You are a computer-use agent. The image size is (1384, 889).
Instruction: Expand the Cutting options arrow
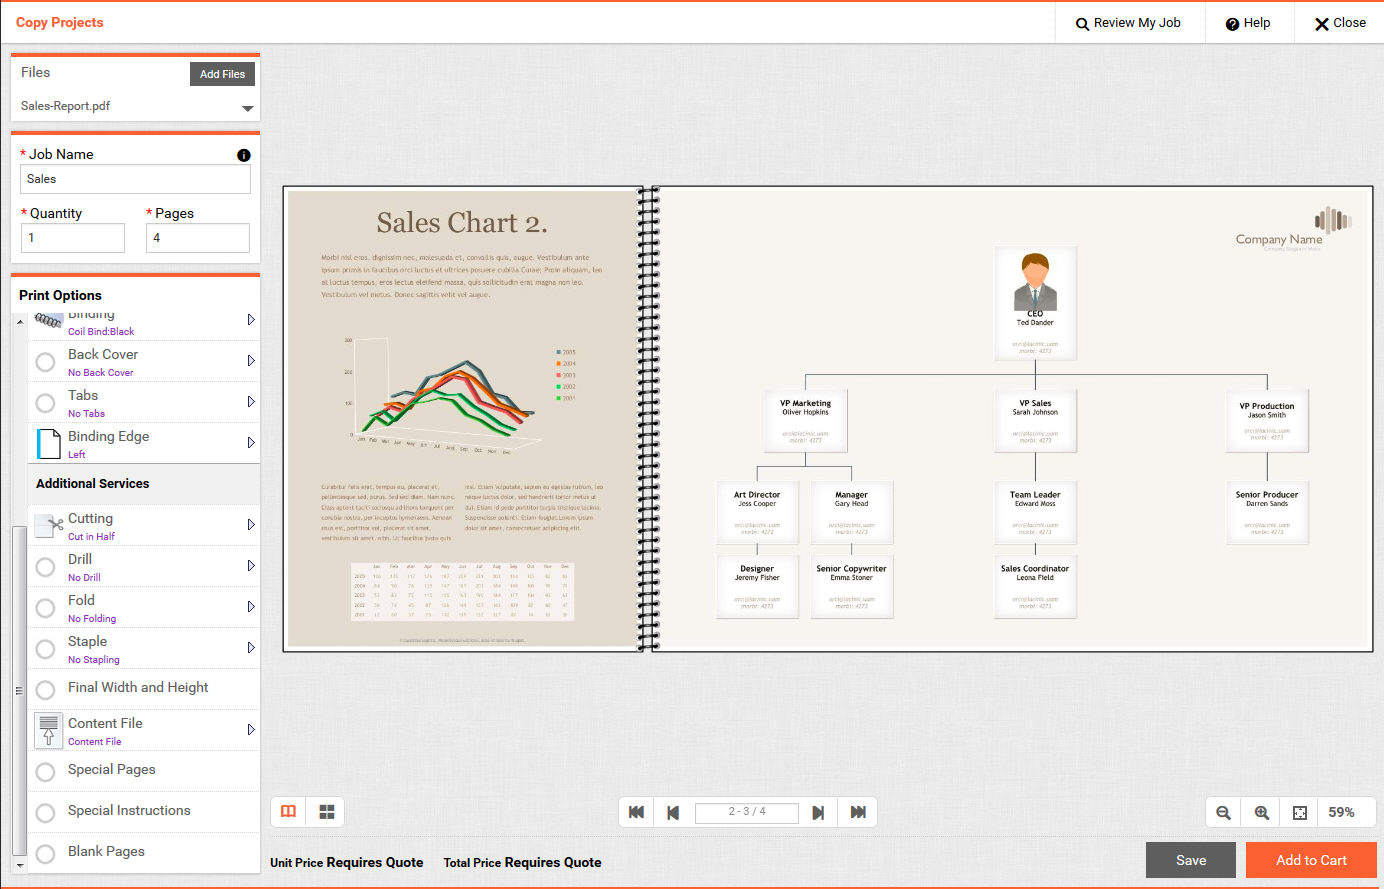(251, 525)
